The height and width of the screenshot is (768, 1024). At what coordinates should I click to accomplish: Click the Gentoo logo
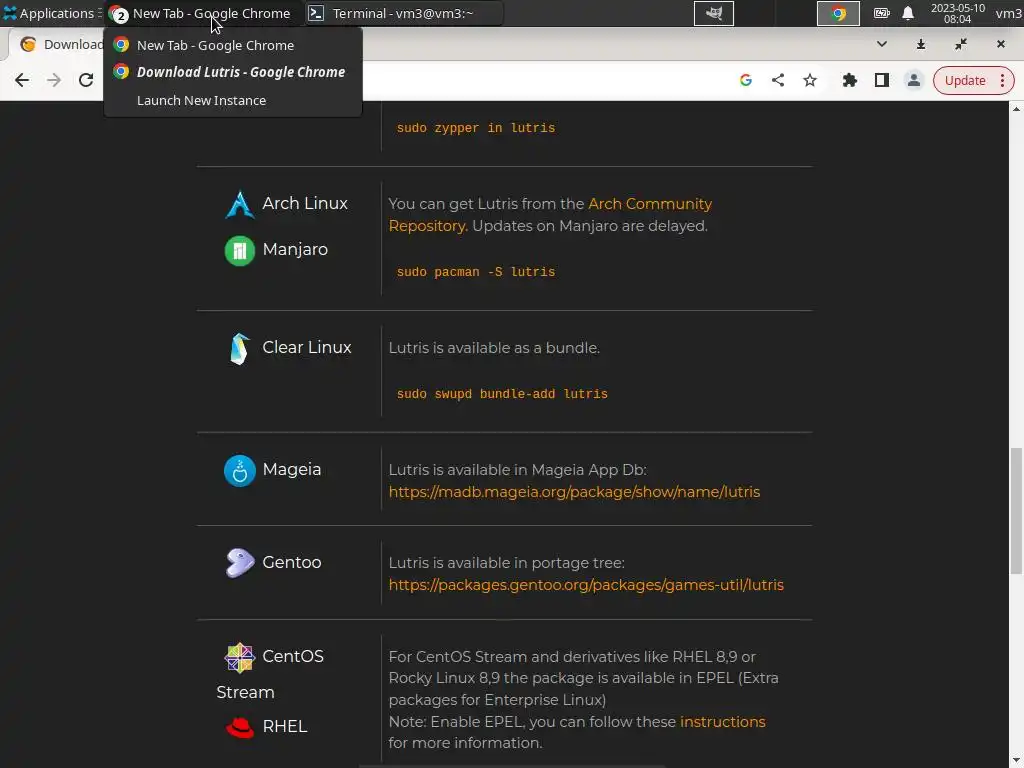coord(240,562)
